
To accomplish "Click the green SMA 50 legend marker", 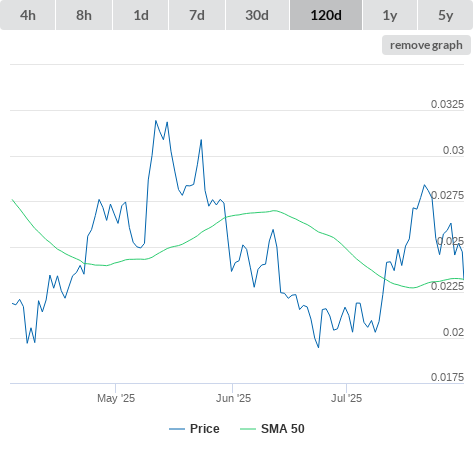I will tap(248, 429).
